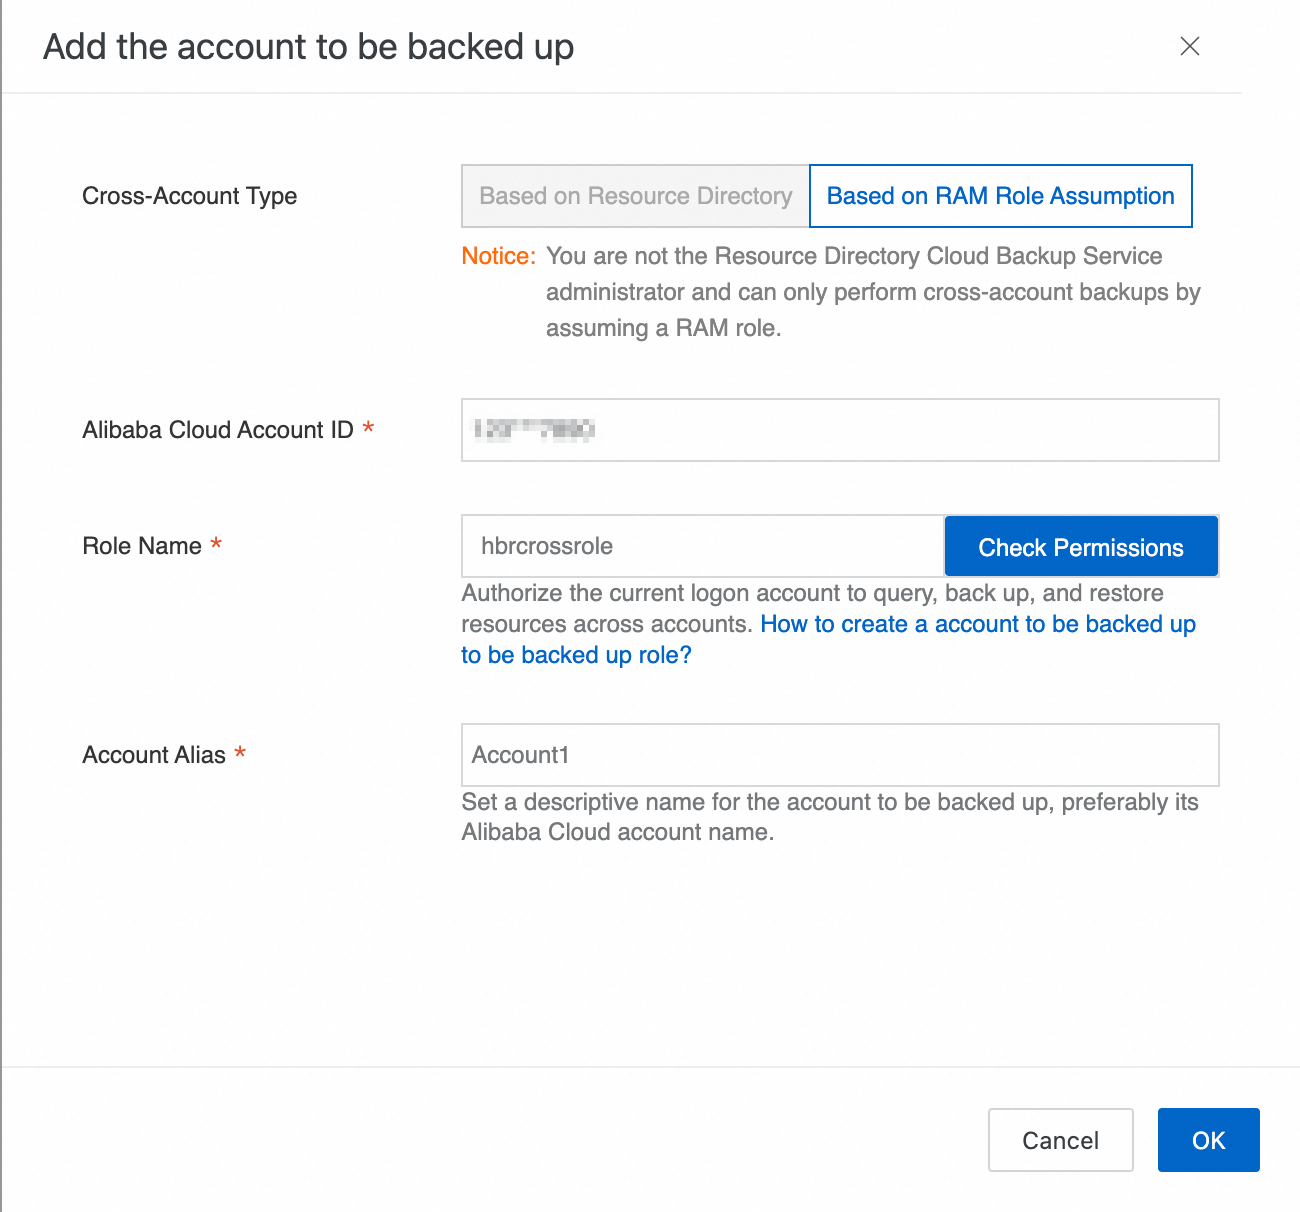Close the Add account dialog
This screenshot has height=1212, width=1300.
pyautogui.click(x=1189, y=46)
